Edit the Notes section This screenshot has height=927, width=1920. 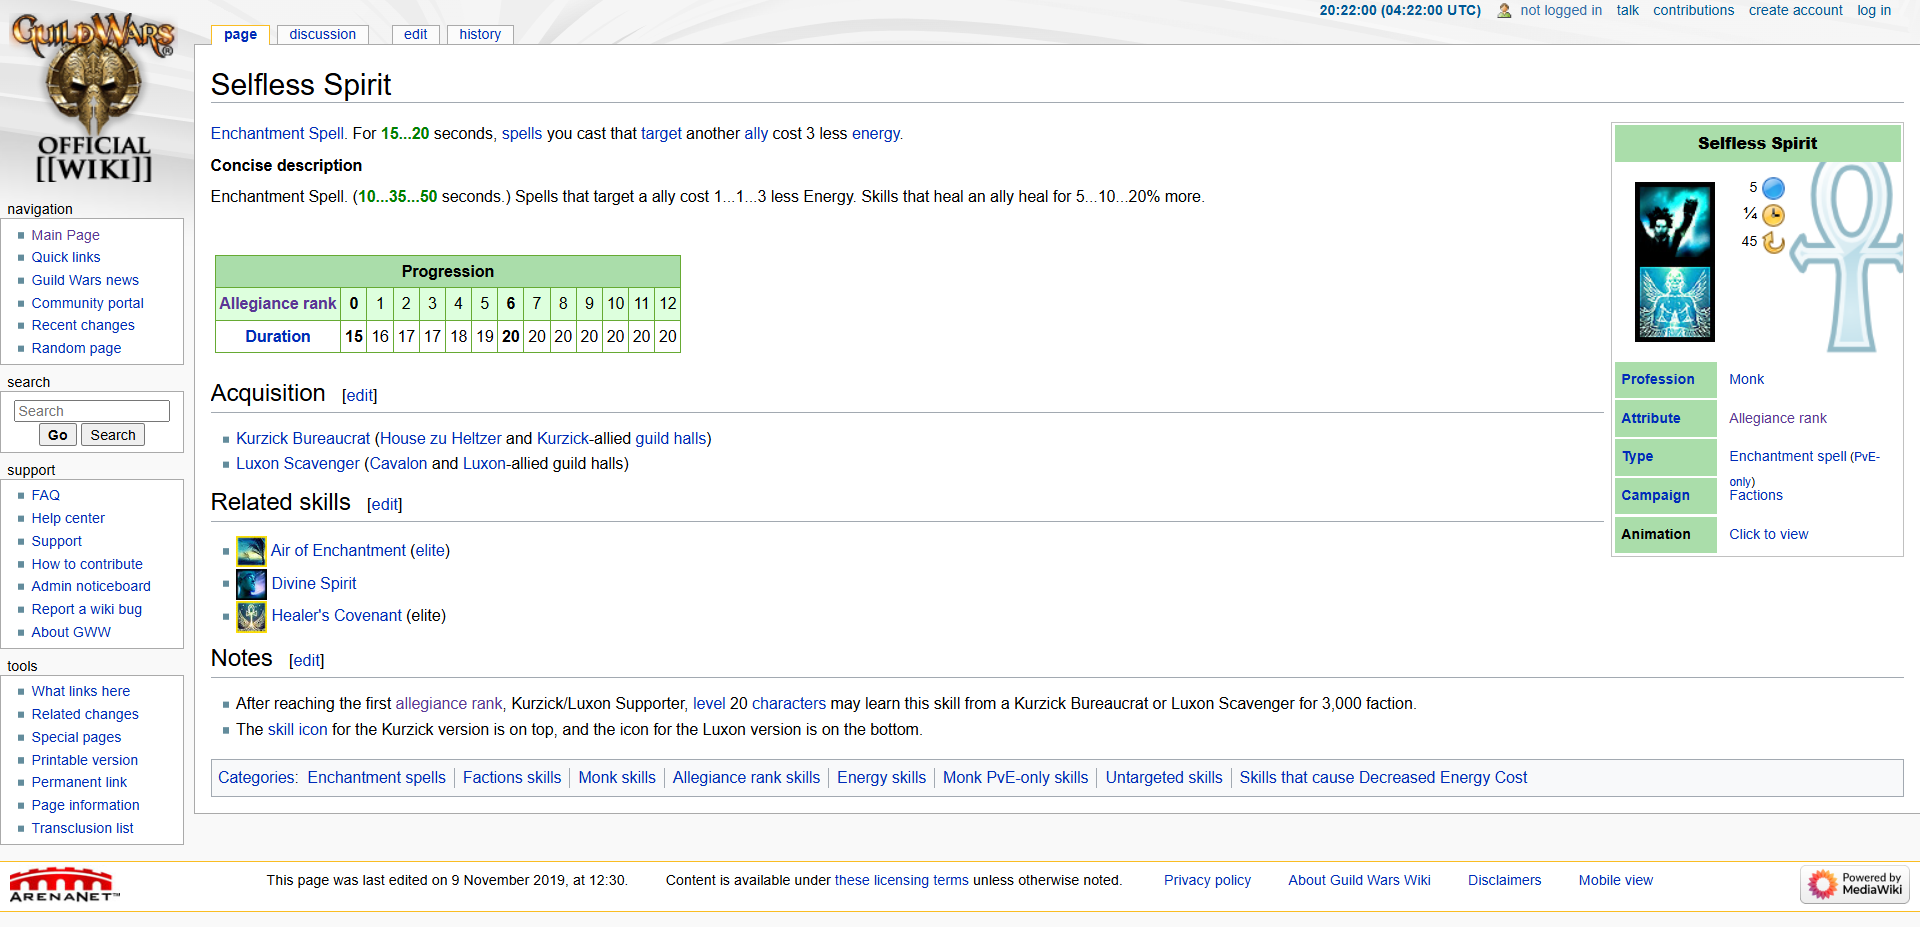pyautogui.click(x=306, y=660)
